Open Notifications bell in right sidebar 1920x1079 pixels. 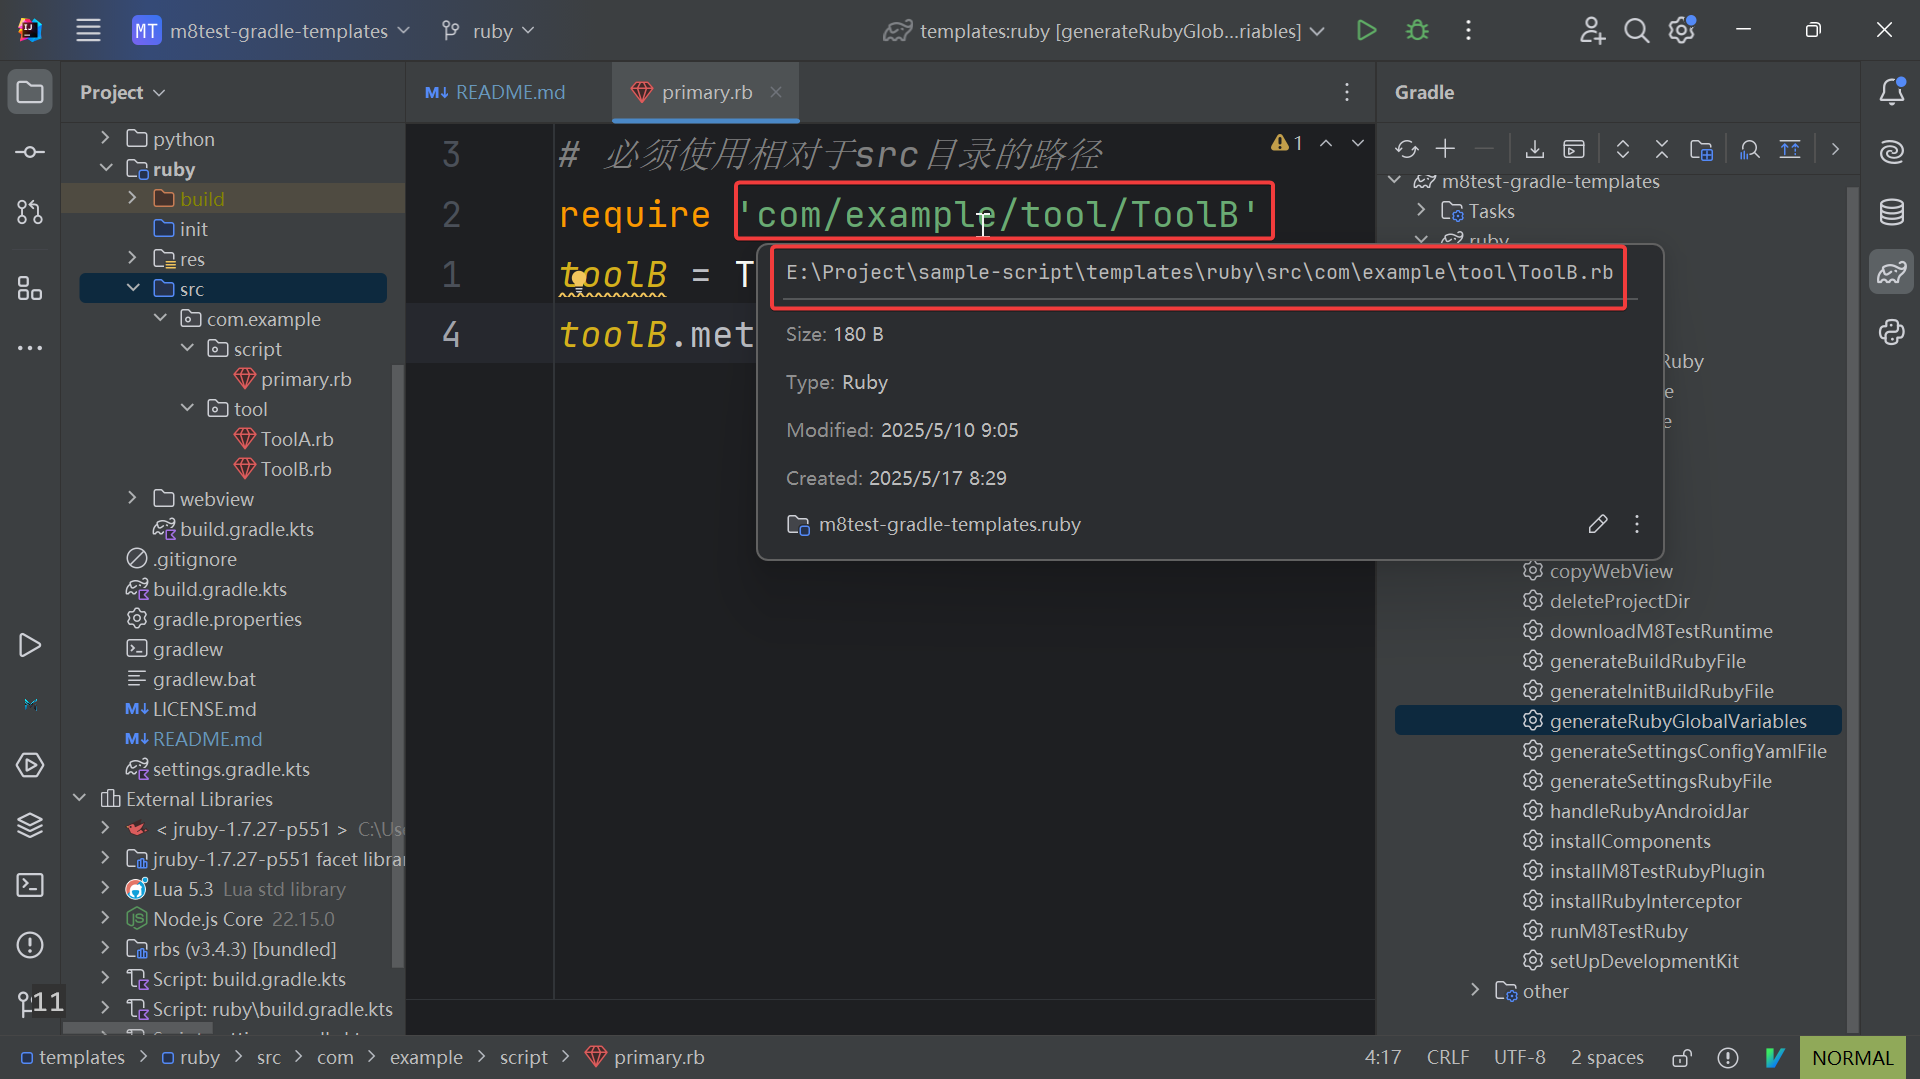coord(1891,92)
